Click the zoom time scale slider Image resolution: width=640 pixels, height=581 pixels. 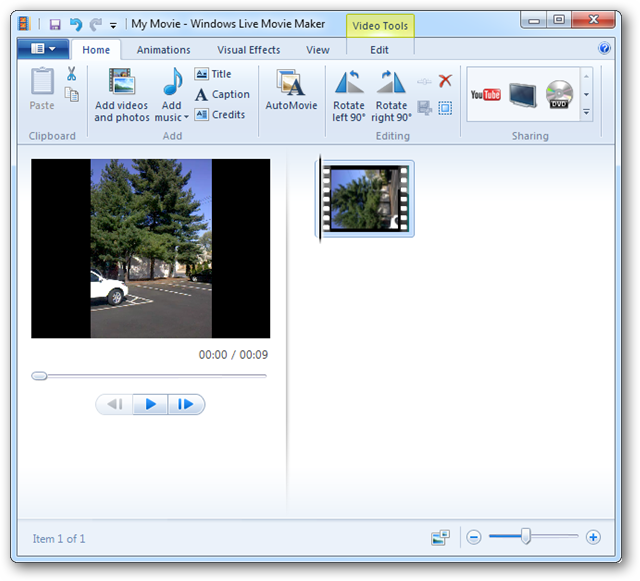pyautogui.click(x=525, y=537)
